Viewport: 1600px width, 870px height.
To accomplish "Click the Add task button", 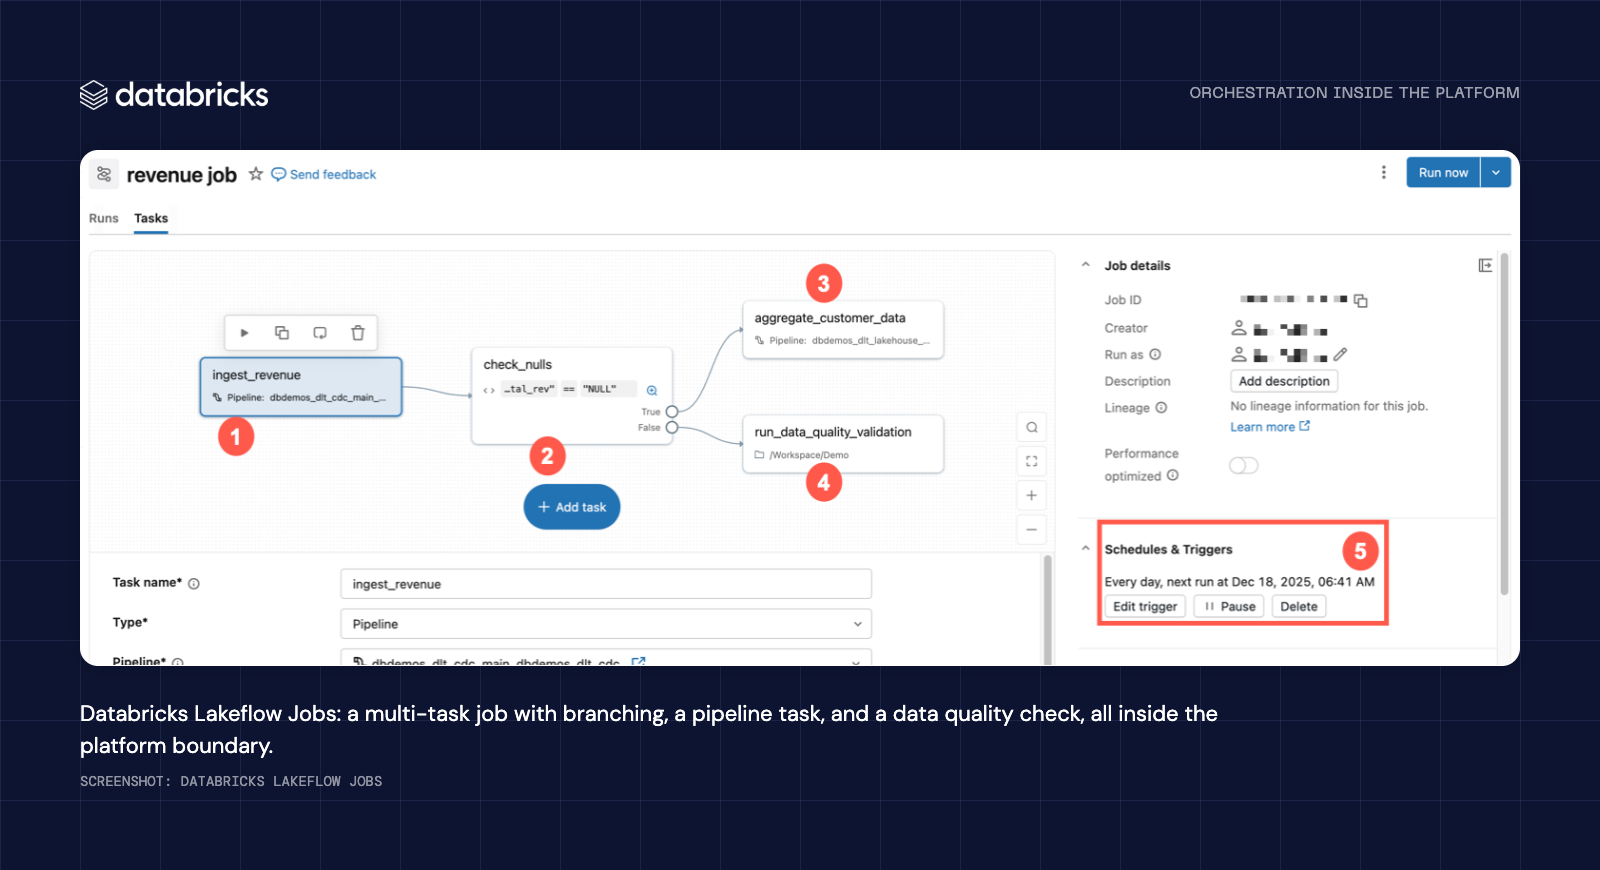I will [572, 507].
